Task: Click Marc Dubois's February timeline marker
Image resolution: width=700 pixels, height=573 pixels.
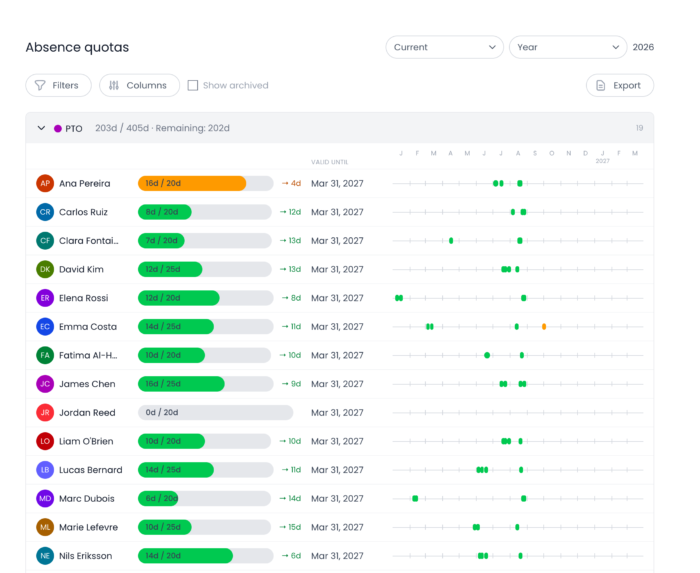Action: click(415, 498)
